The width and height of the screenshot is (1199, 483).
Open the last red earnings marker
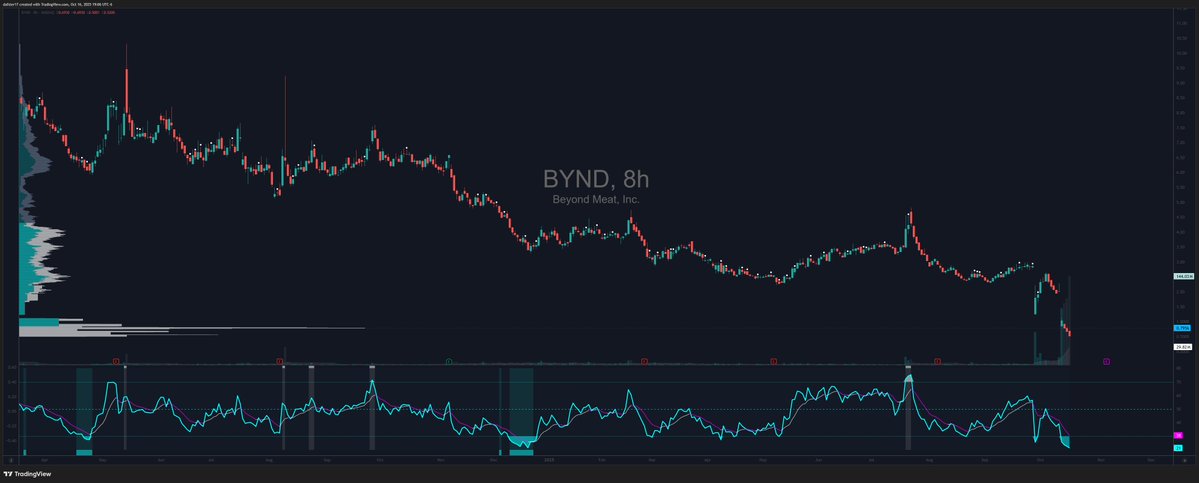937,360
